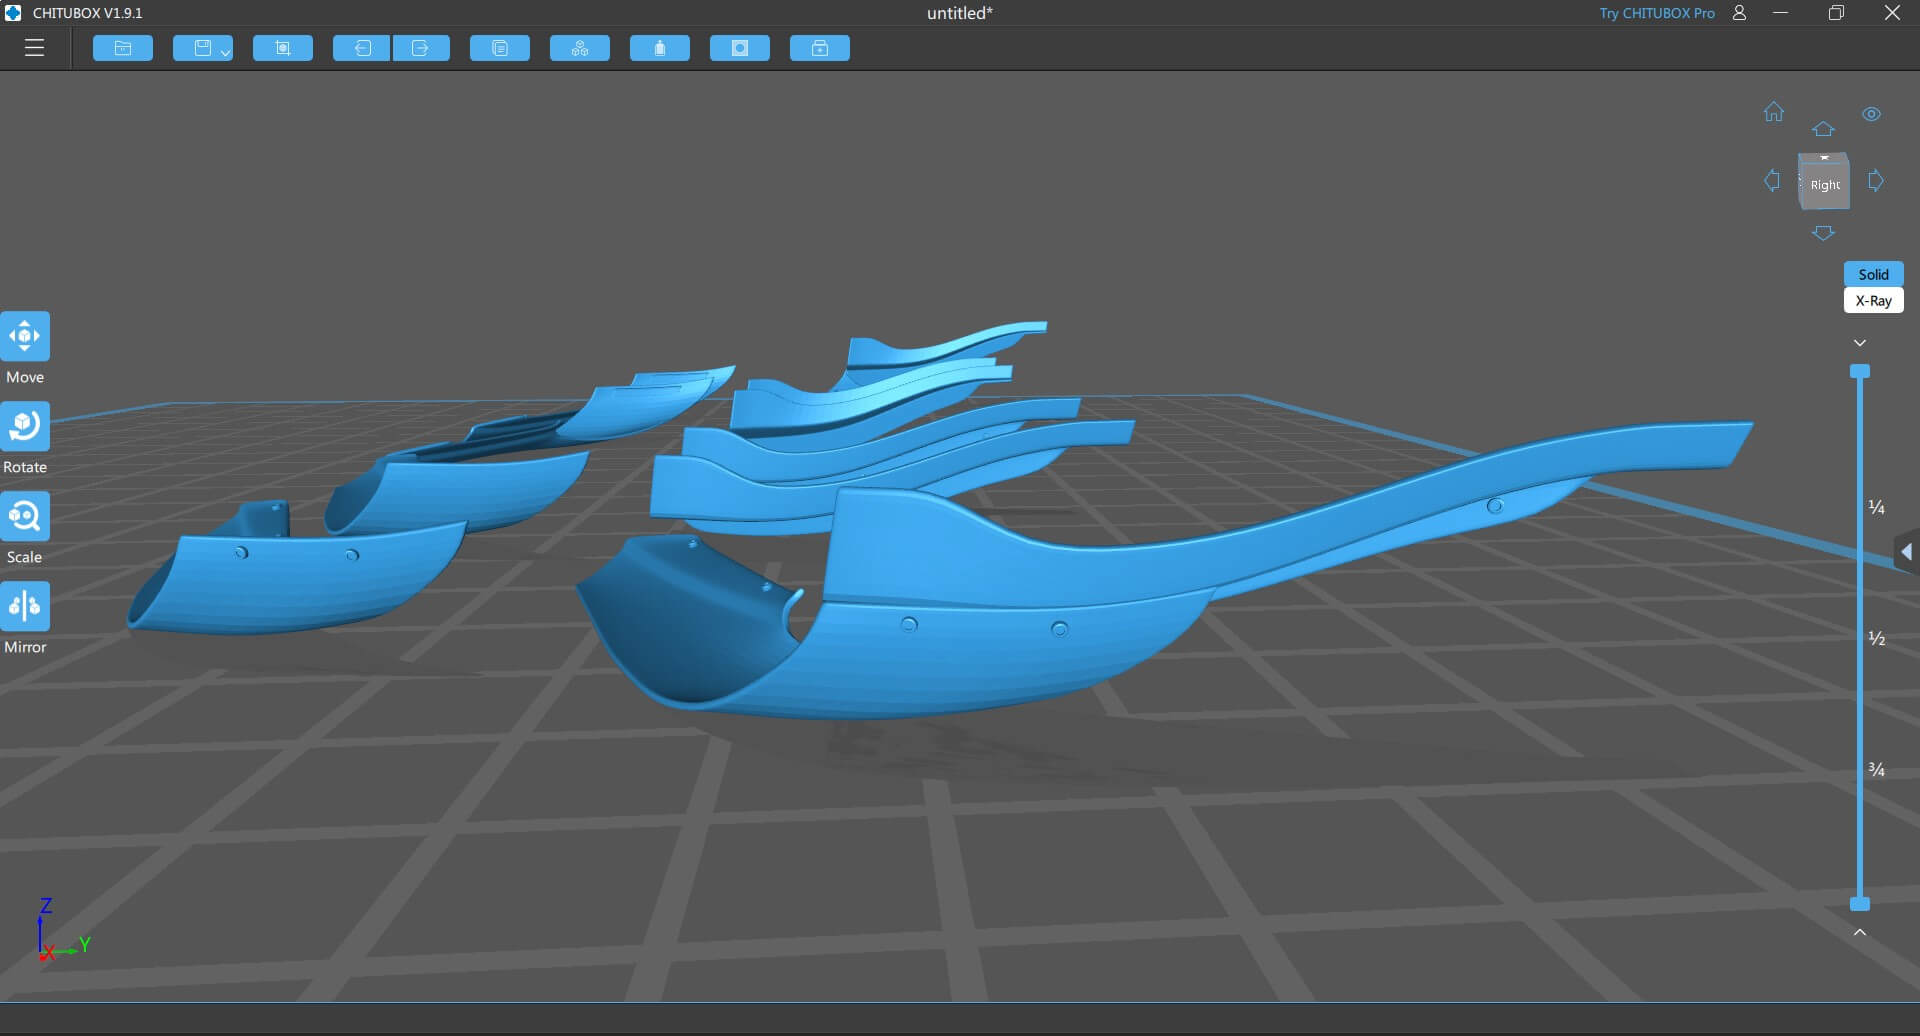This screenshot has height=1036, width=1920.
Task: Click the hollow tool toolbar icon
Action: click(x=740, y=48)
